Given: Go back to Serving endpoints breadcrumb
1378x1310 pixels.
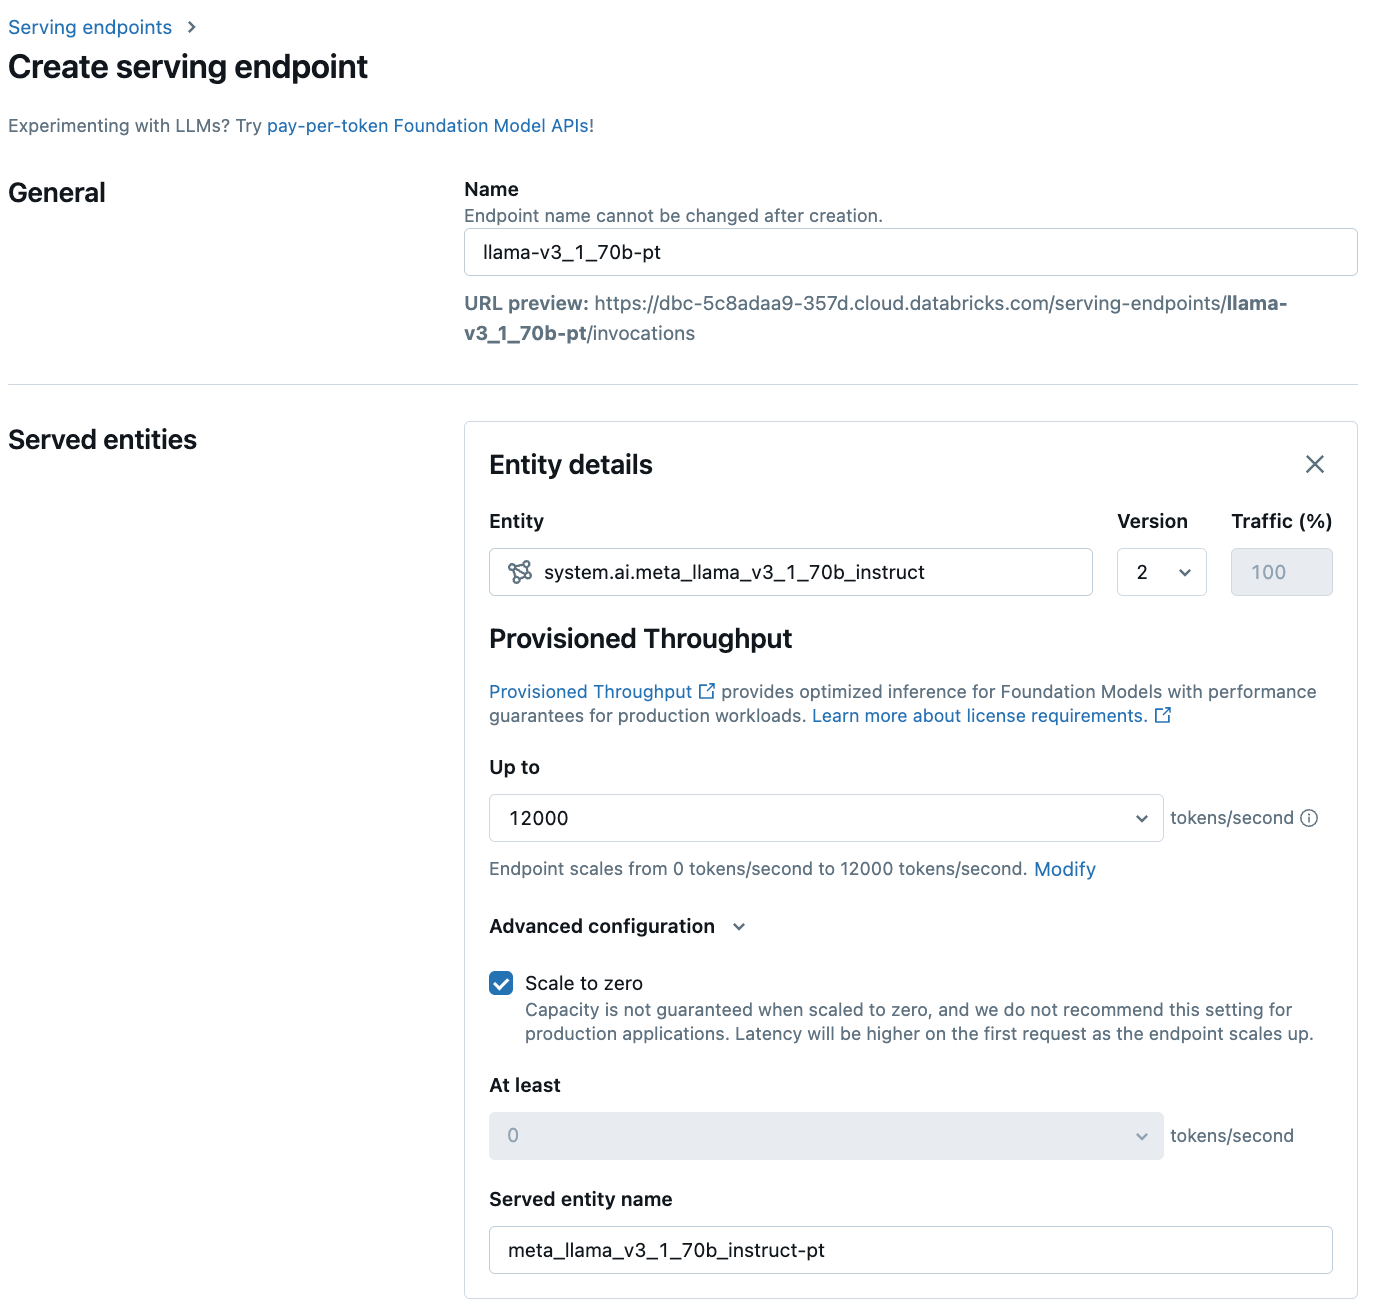Looking at the screenshot, I should (90, 27).
